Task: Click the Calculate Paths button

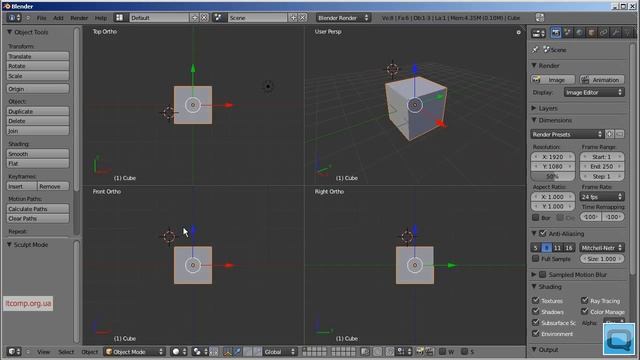Action: tap(38, 209)
